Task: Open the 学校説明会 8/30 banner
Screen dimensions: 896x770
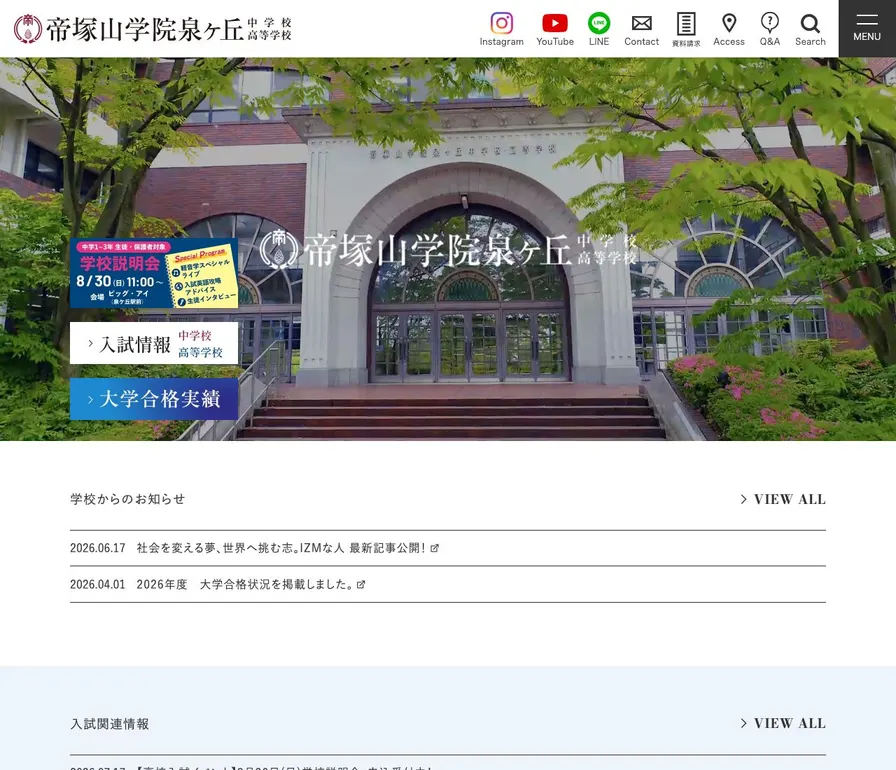Action: coord(154,273)
